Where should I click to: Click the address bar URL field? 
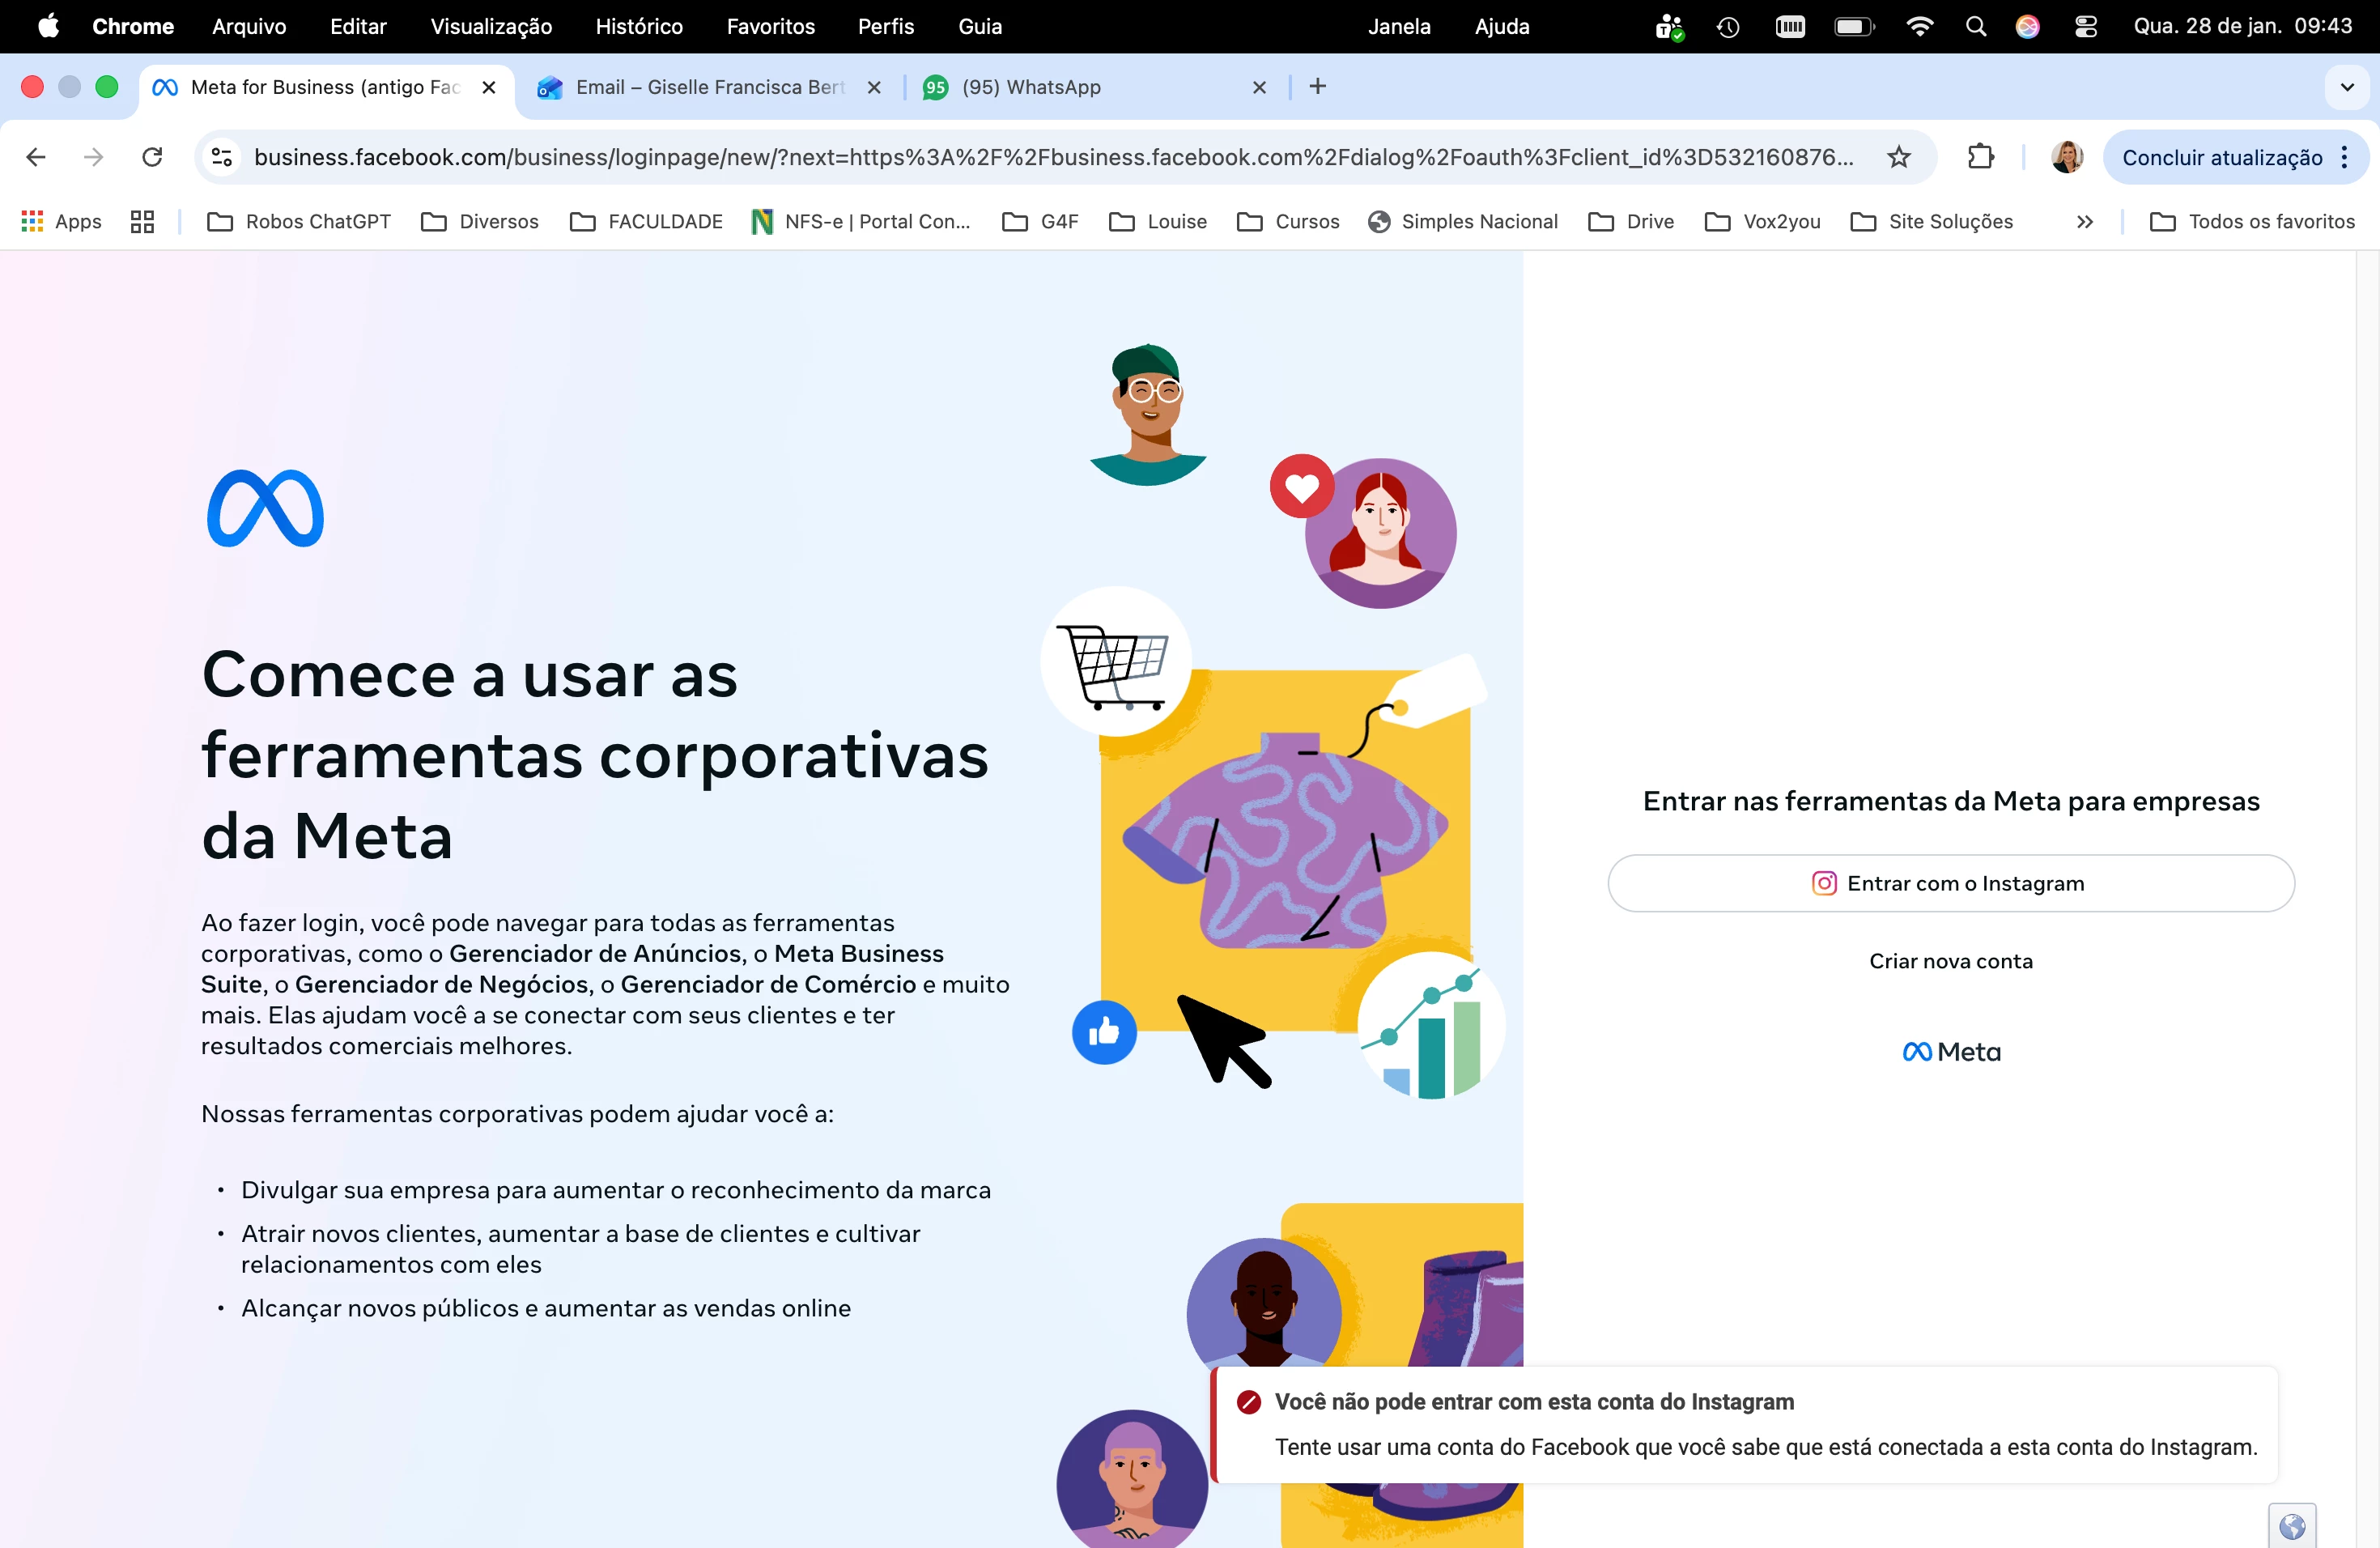tap(1050, 157)
